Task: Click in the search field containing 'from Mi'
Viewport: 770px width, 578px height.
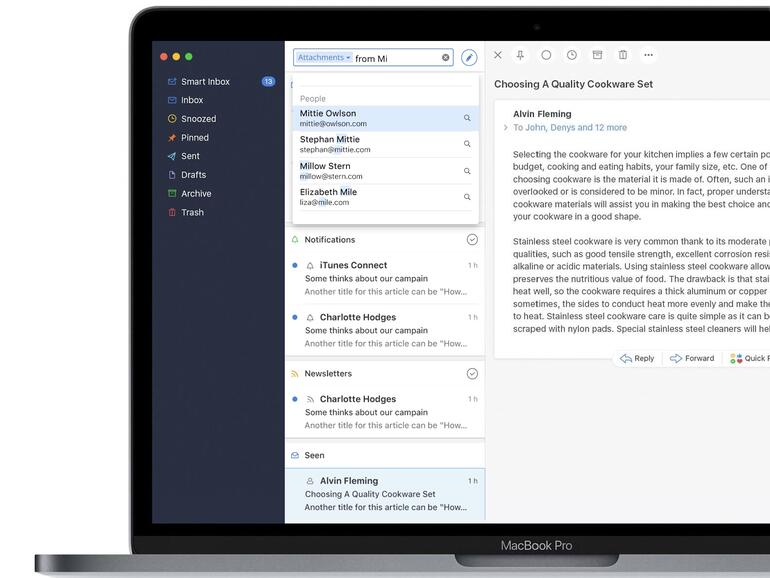Action: tap(373, 57)
